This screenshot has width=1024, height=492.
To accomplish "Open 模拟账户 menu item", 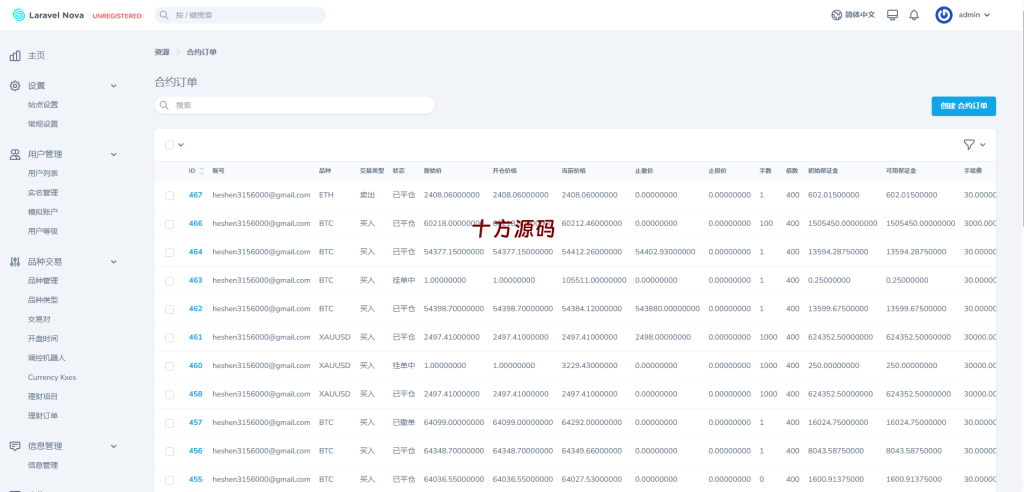I will (x=43, y=212).
